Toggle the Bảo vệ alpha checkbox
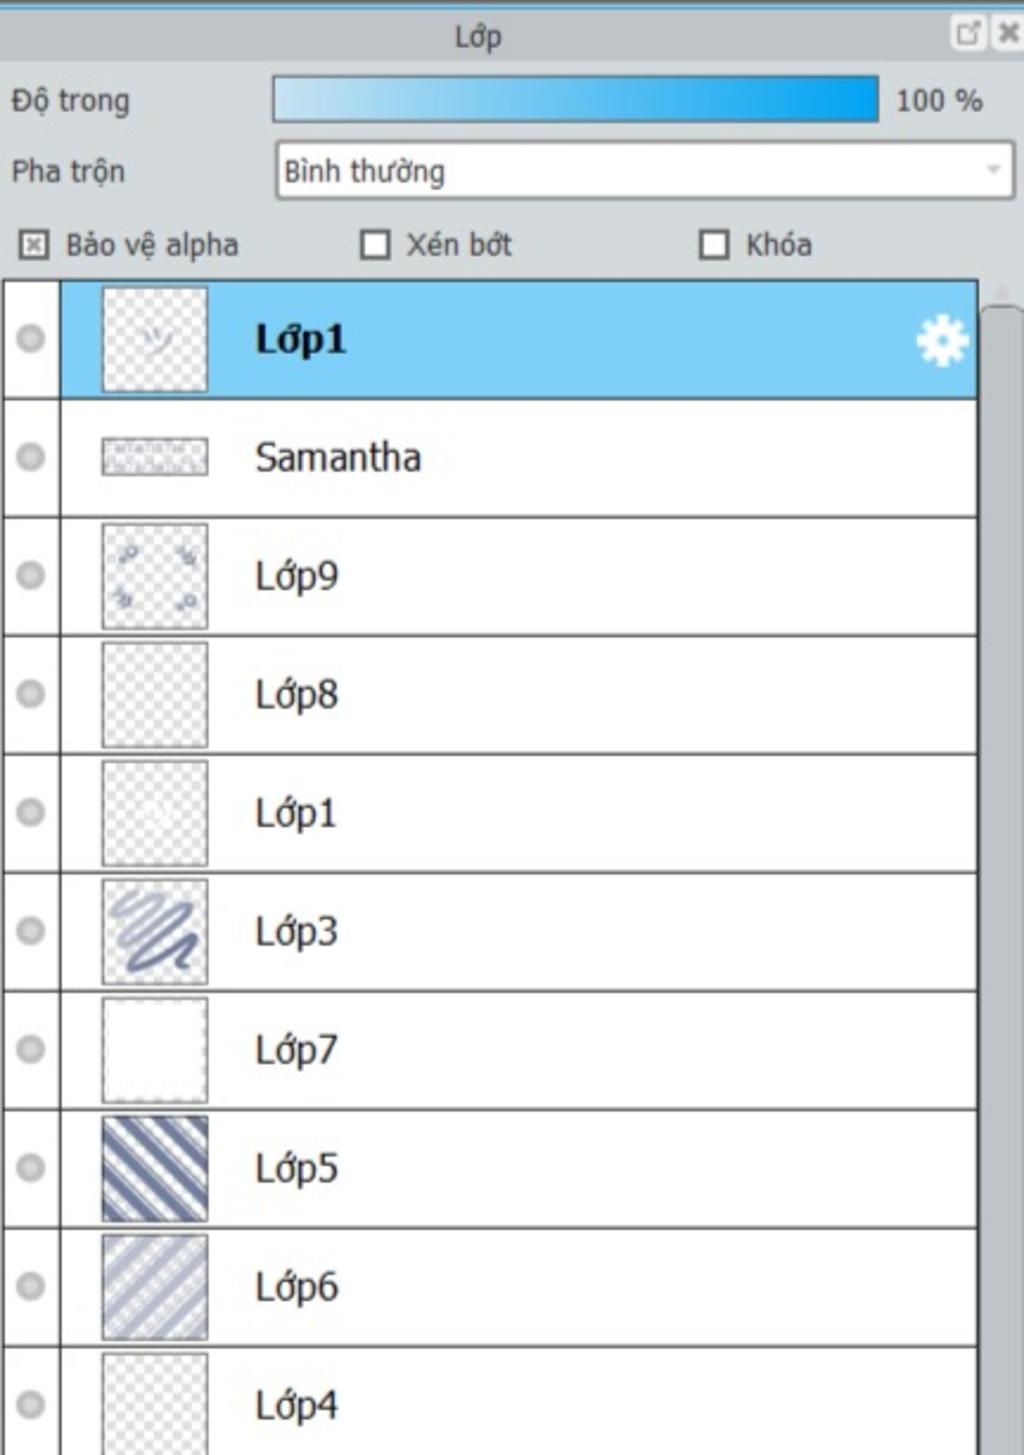 point(34,245)
